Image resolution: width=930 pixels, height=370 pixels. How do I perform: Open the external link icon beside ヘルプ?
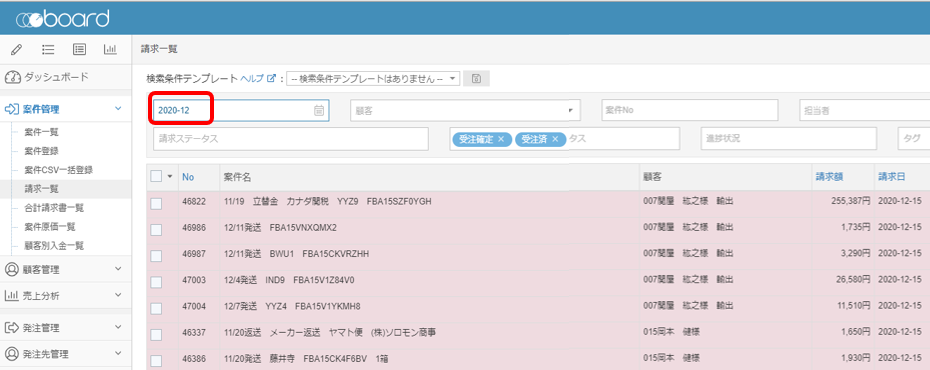(272, 79)
